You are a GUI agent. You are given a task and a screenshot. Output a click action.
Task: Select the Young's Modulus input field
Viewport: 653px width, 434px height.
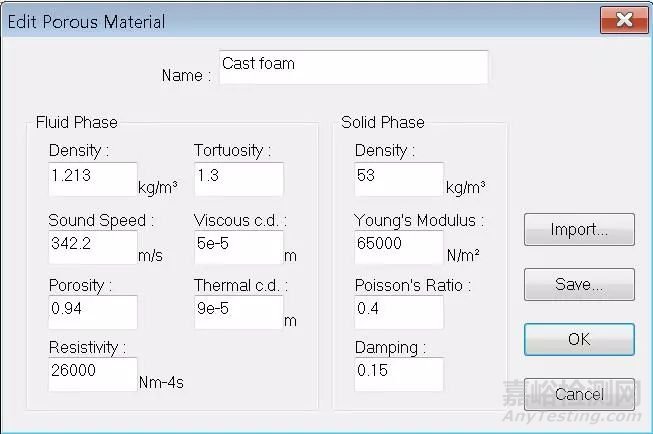[398, 247]
